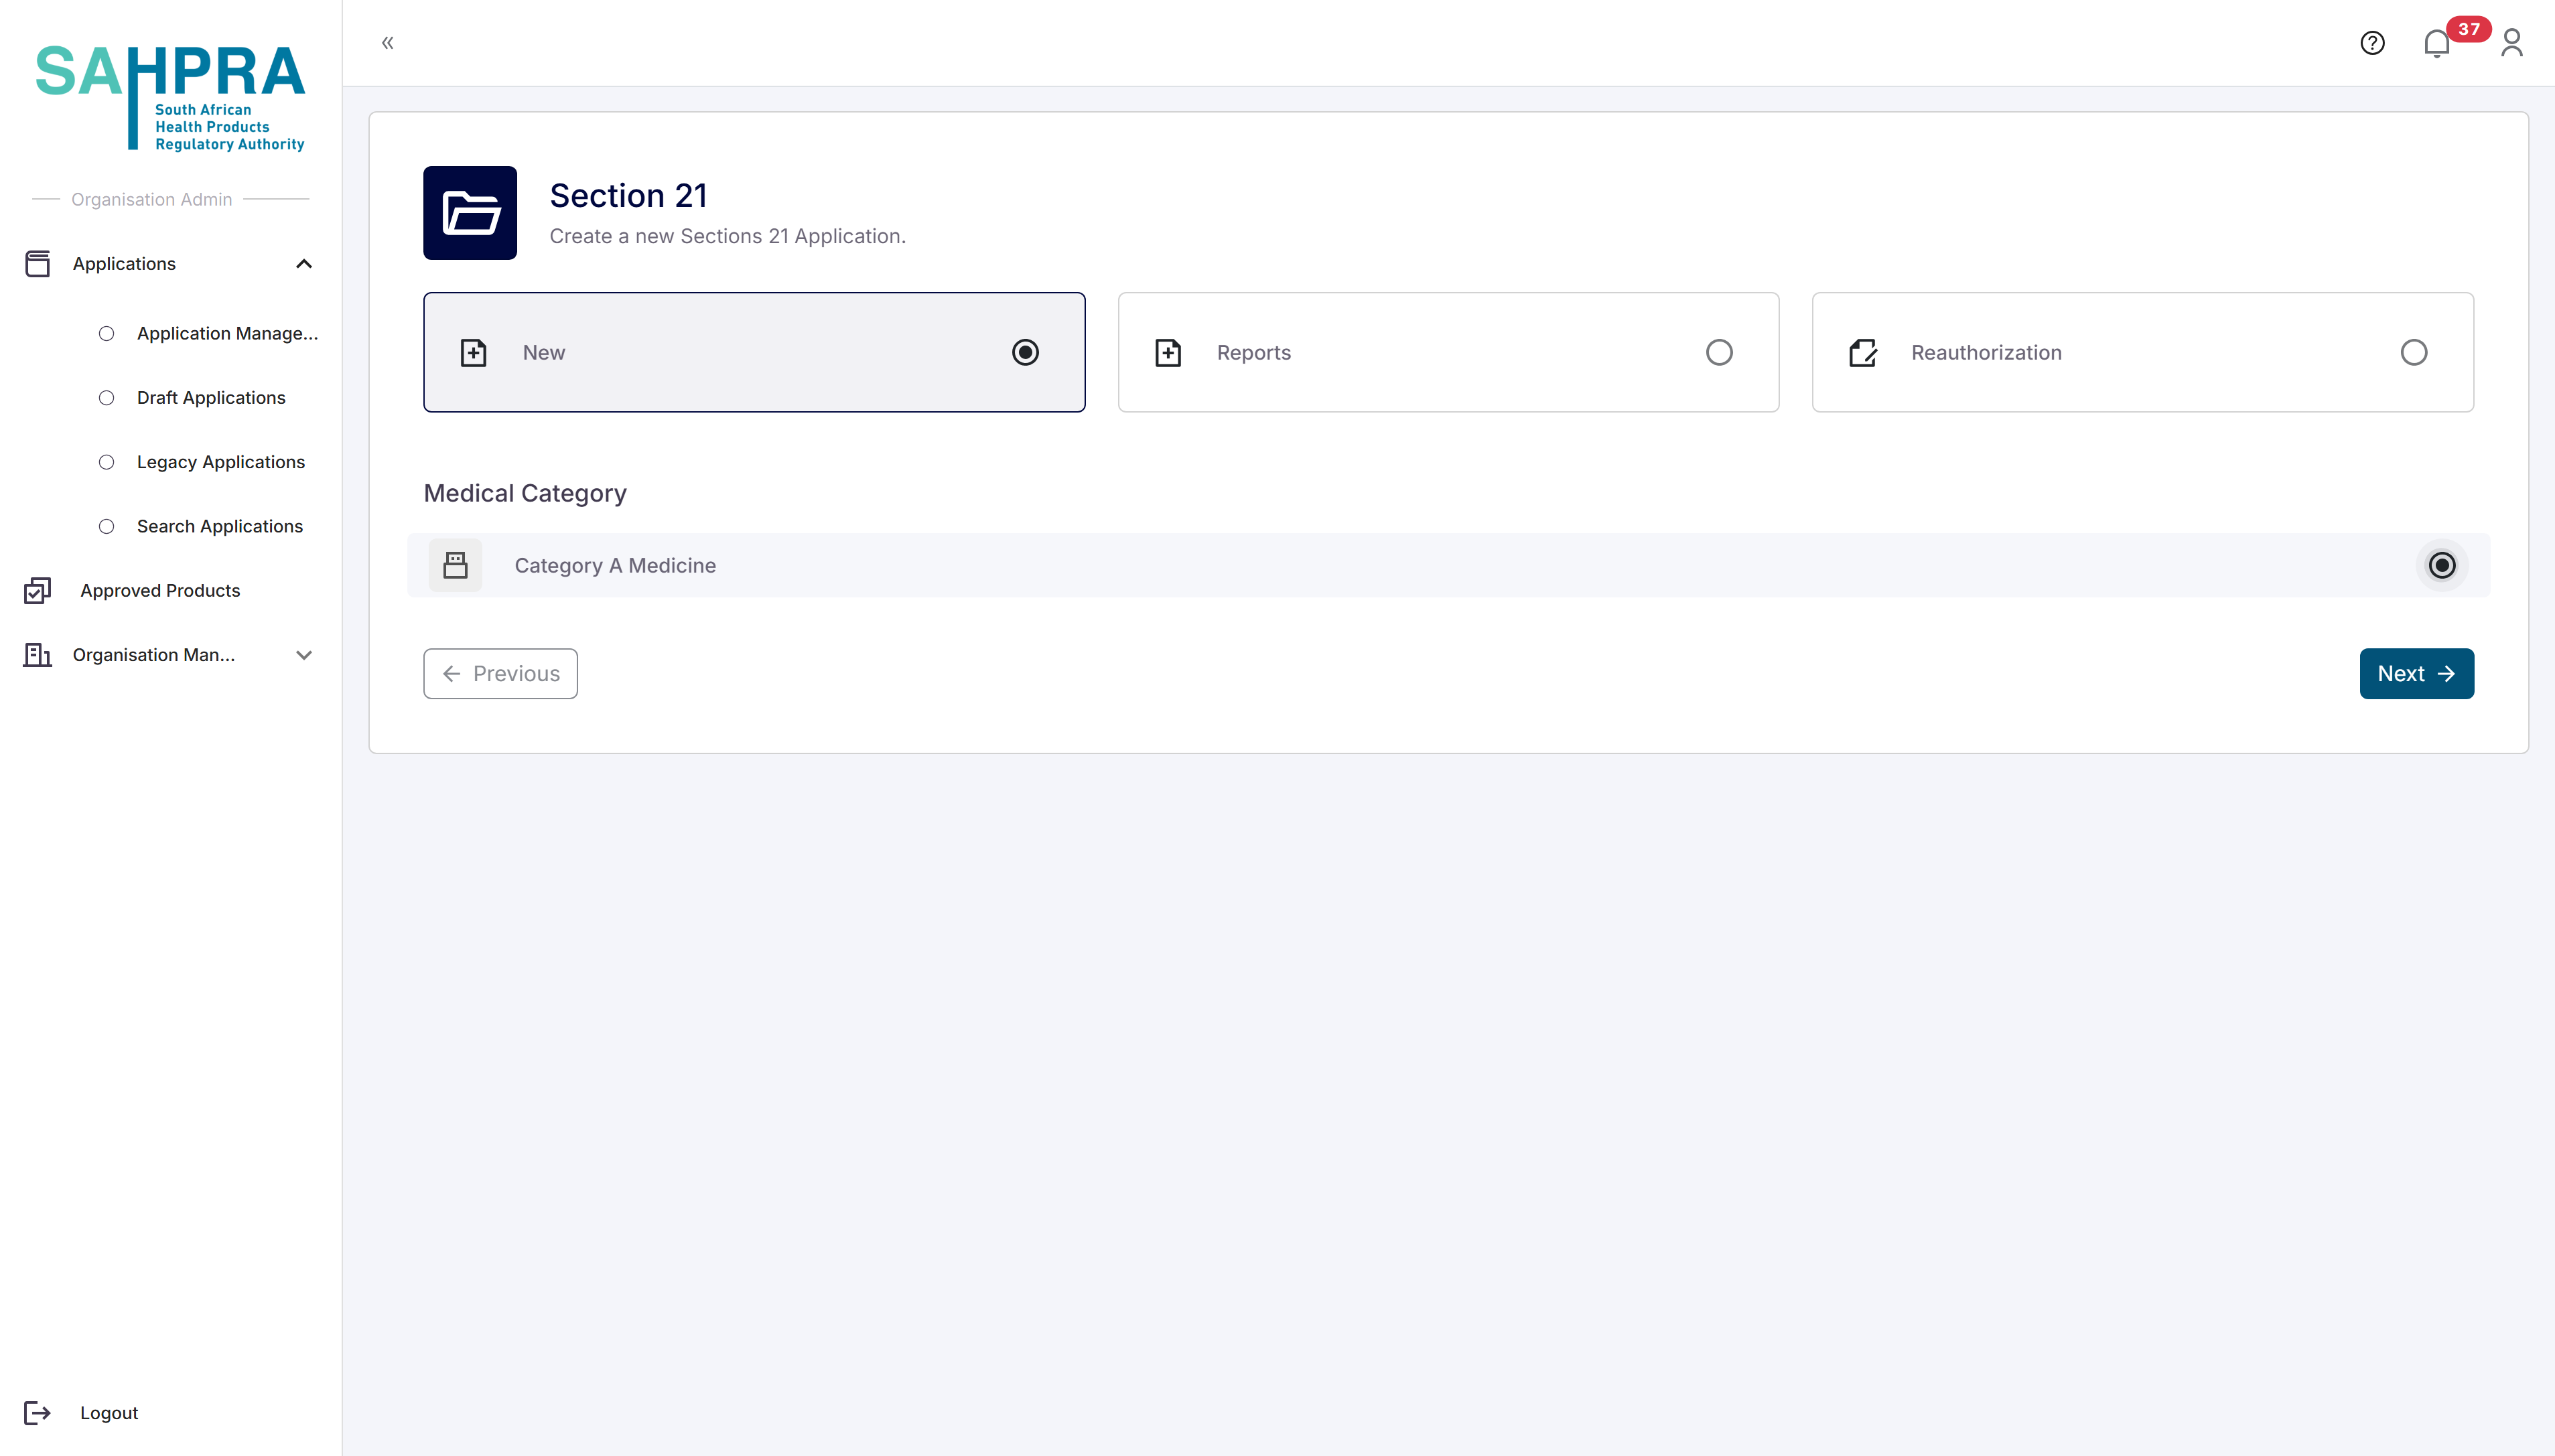Click the Search Applications bullet circle
The height and width of the screenshot is (1456, 2555).
(x=106, y=526)
